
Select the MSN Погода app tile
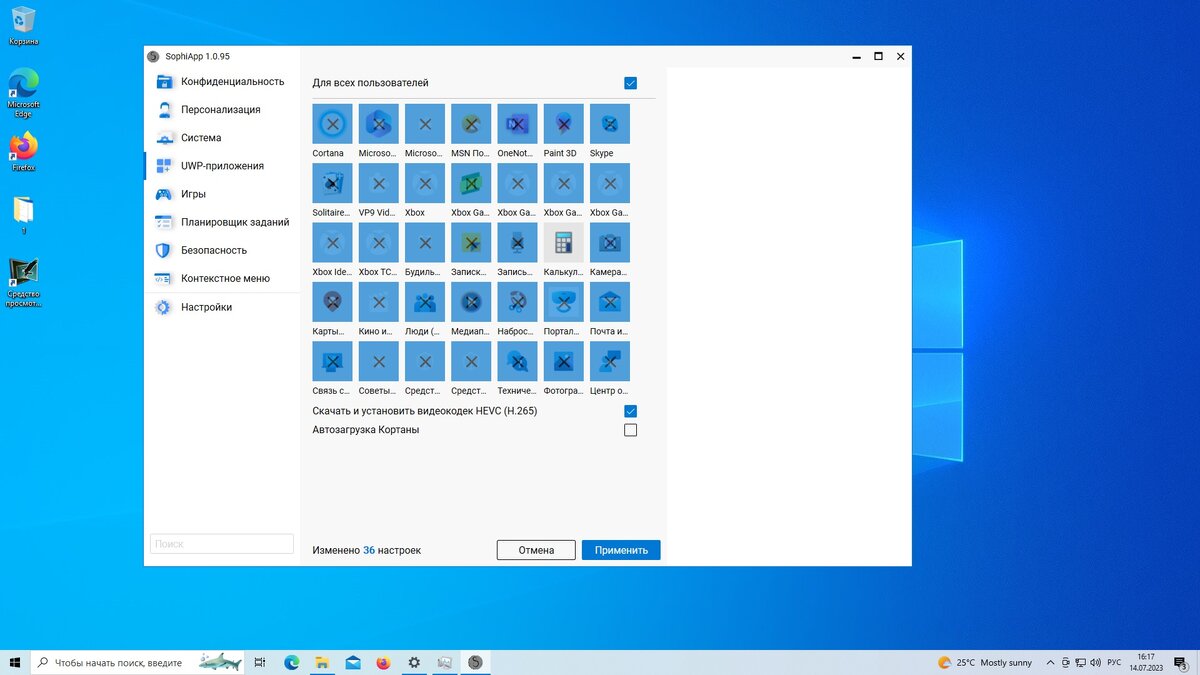pos(471,124)
